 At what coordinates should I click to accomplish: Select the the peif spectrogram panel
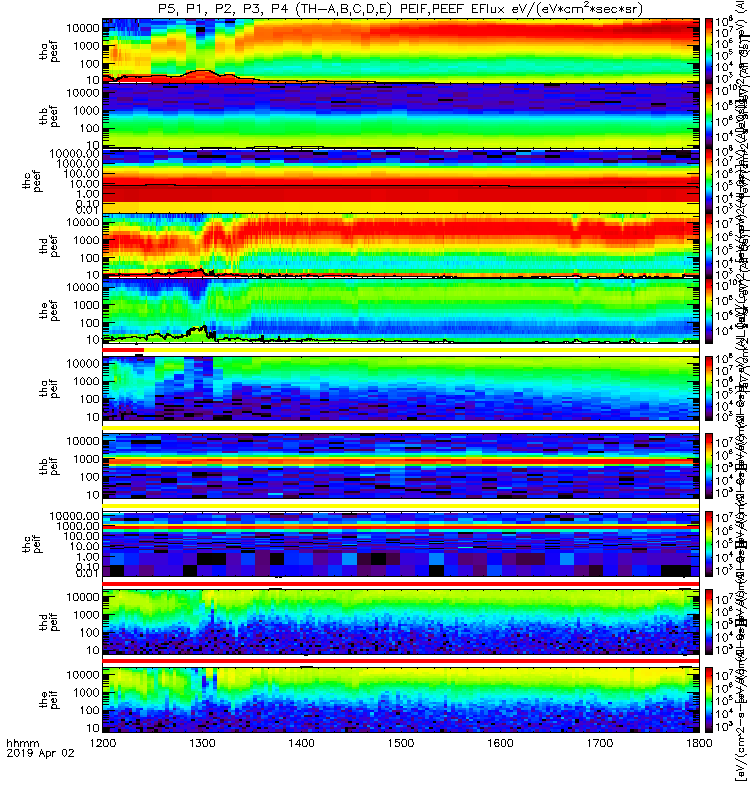click(x=401, y=699)
